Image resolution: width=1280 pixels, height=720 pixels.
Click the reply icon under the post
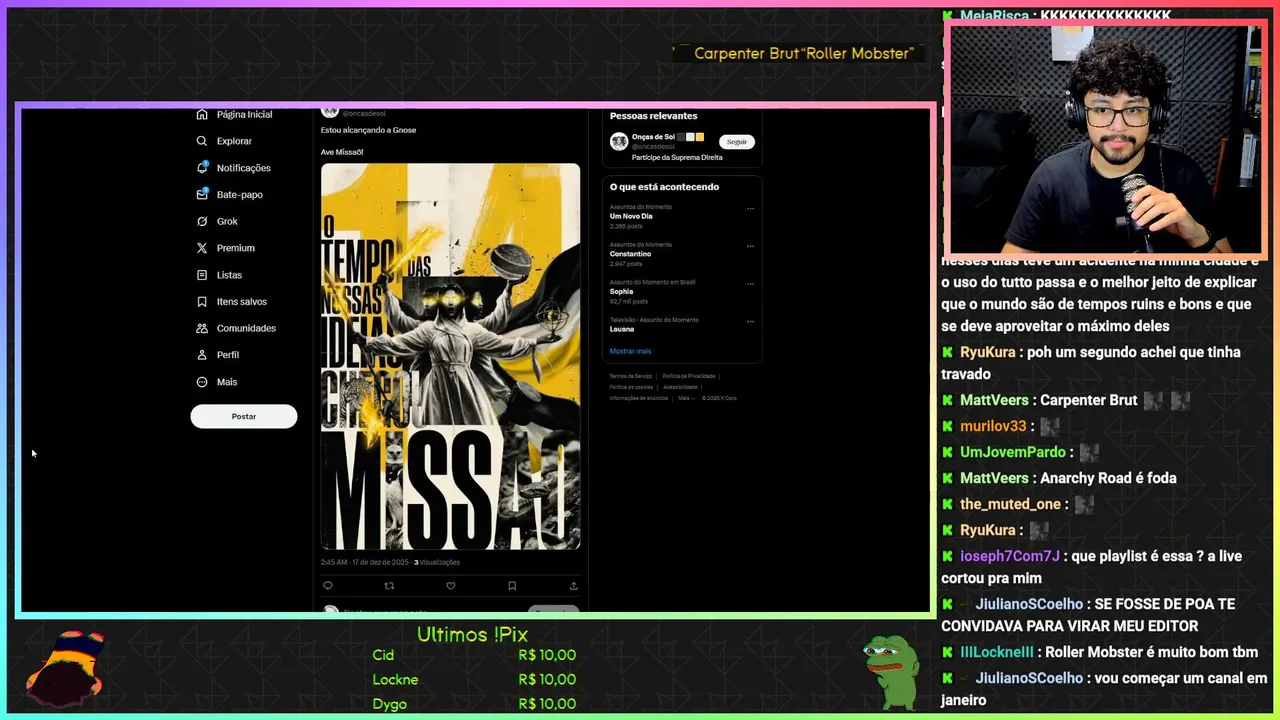pos(327,586)
